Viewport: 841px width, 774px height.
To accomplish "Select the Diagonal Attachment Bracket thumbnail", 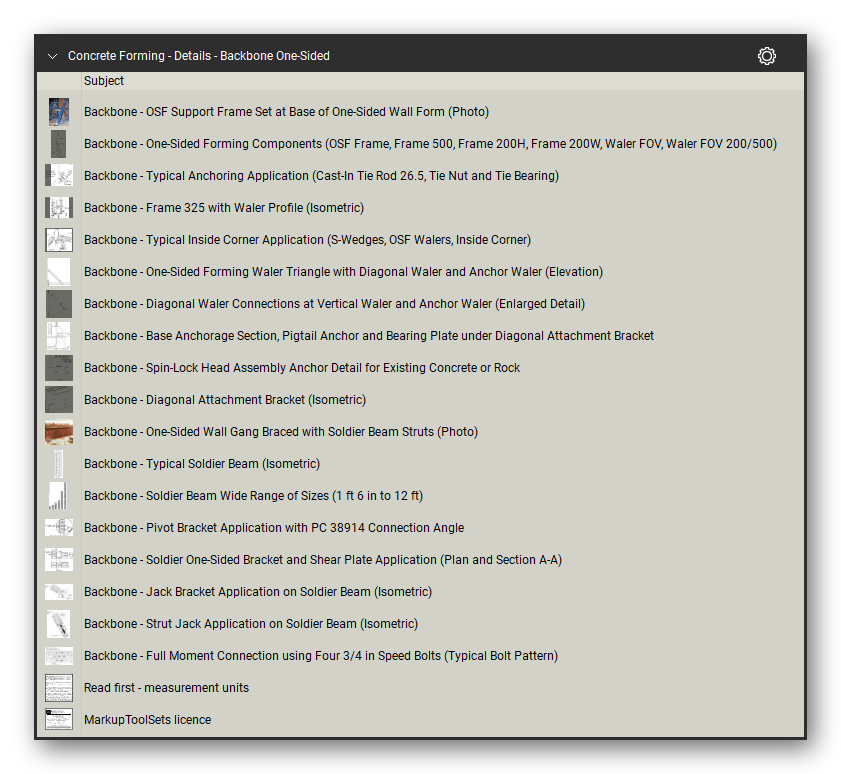I will coord(58,400).
